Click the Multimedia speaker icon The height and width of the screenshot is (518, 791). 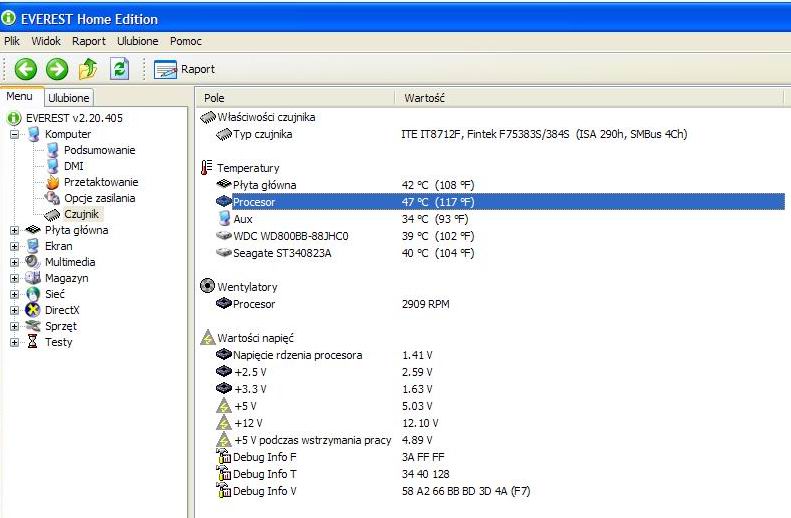click(x=33, y=262)
